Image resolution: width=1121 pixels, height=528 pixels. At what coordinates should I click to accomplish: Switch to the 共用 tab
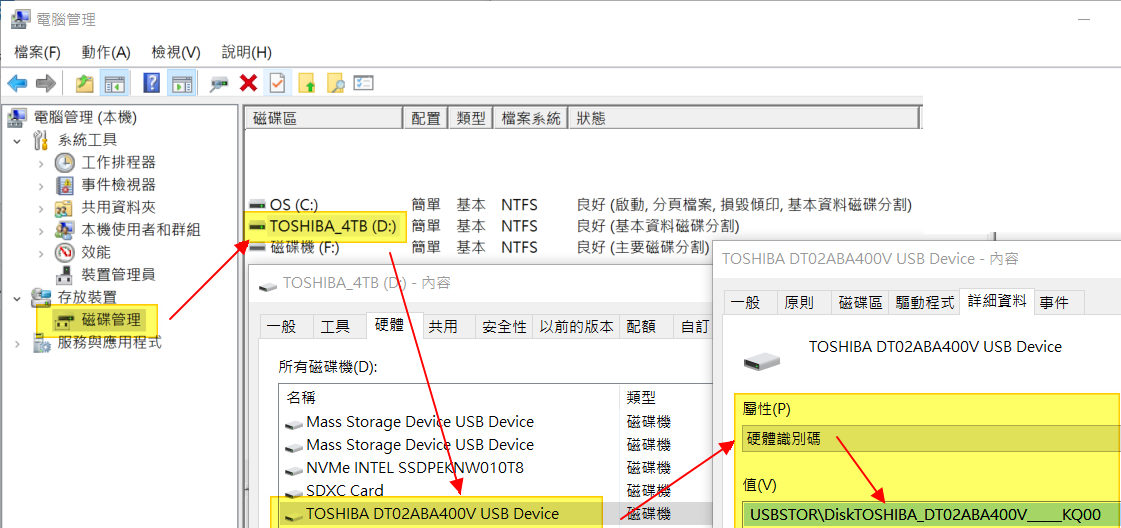tap(449, 326)
